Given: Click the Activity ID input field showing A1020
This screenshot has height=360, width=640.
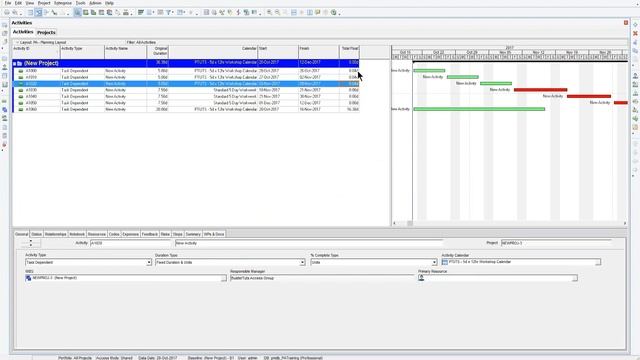Looking at the screenshot, I should [130, 243].
